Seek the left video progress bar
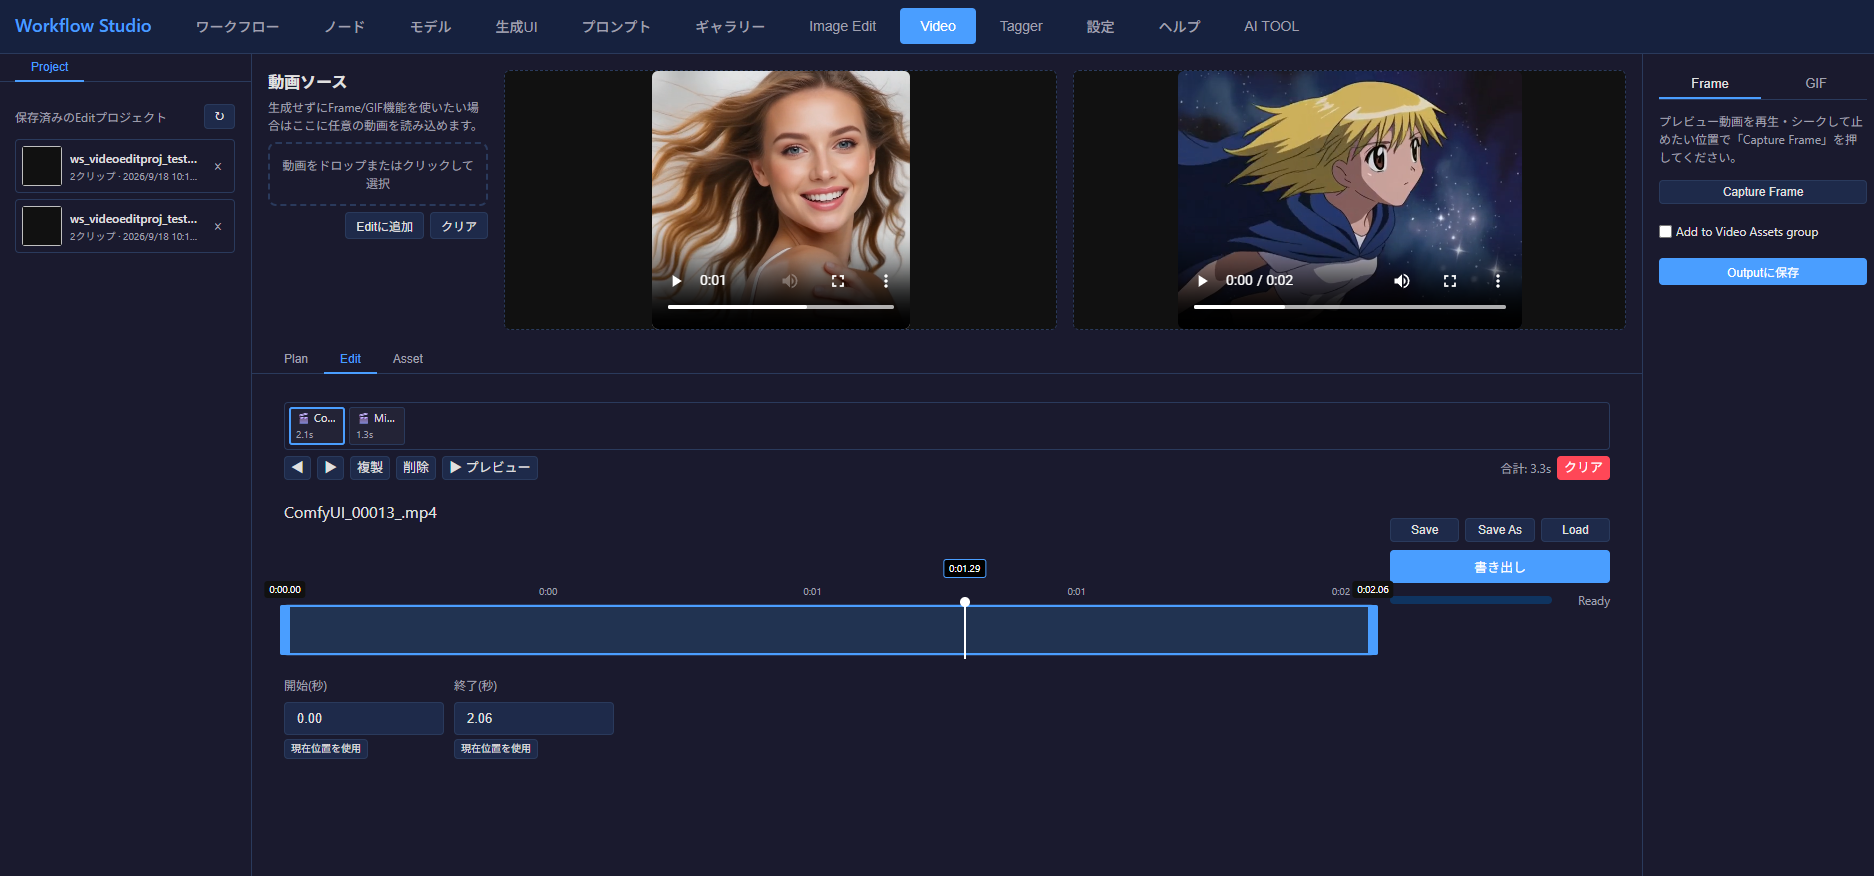The image size is (1874, 876). pos(781,307)
